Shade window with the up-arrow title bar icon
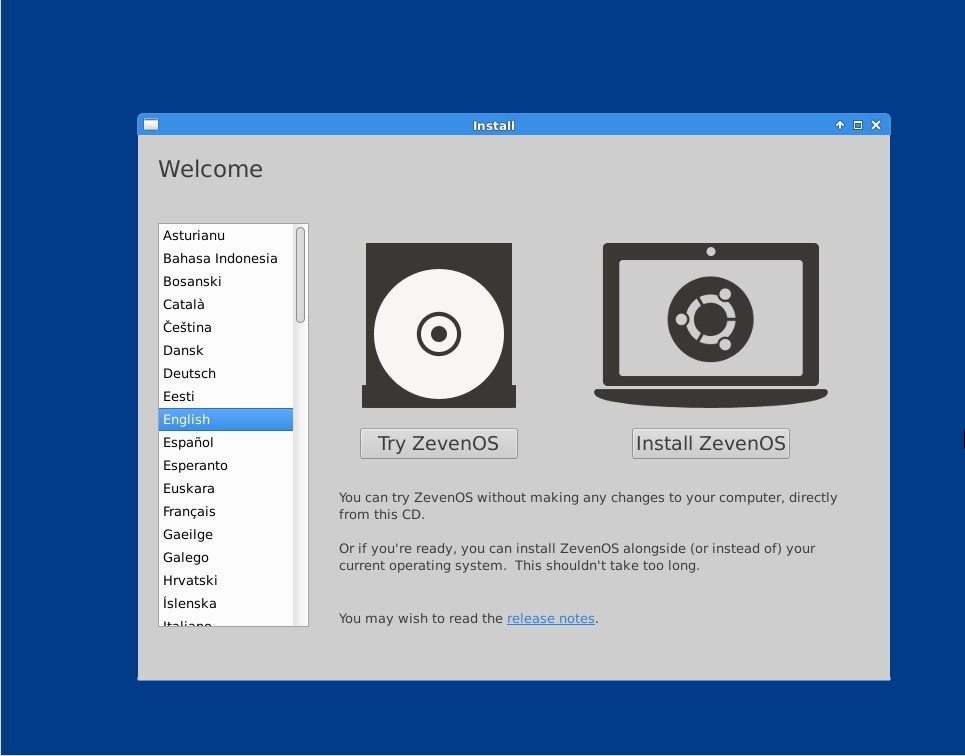 (839, 125)
